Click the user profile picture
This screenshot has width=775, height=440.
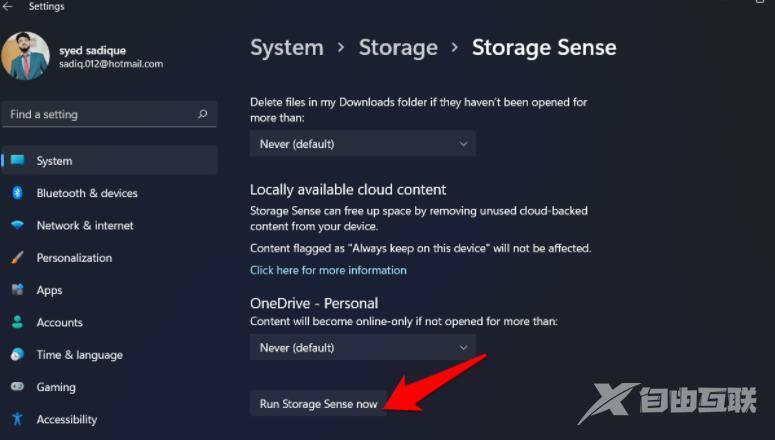click(26, 56)
